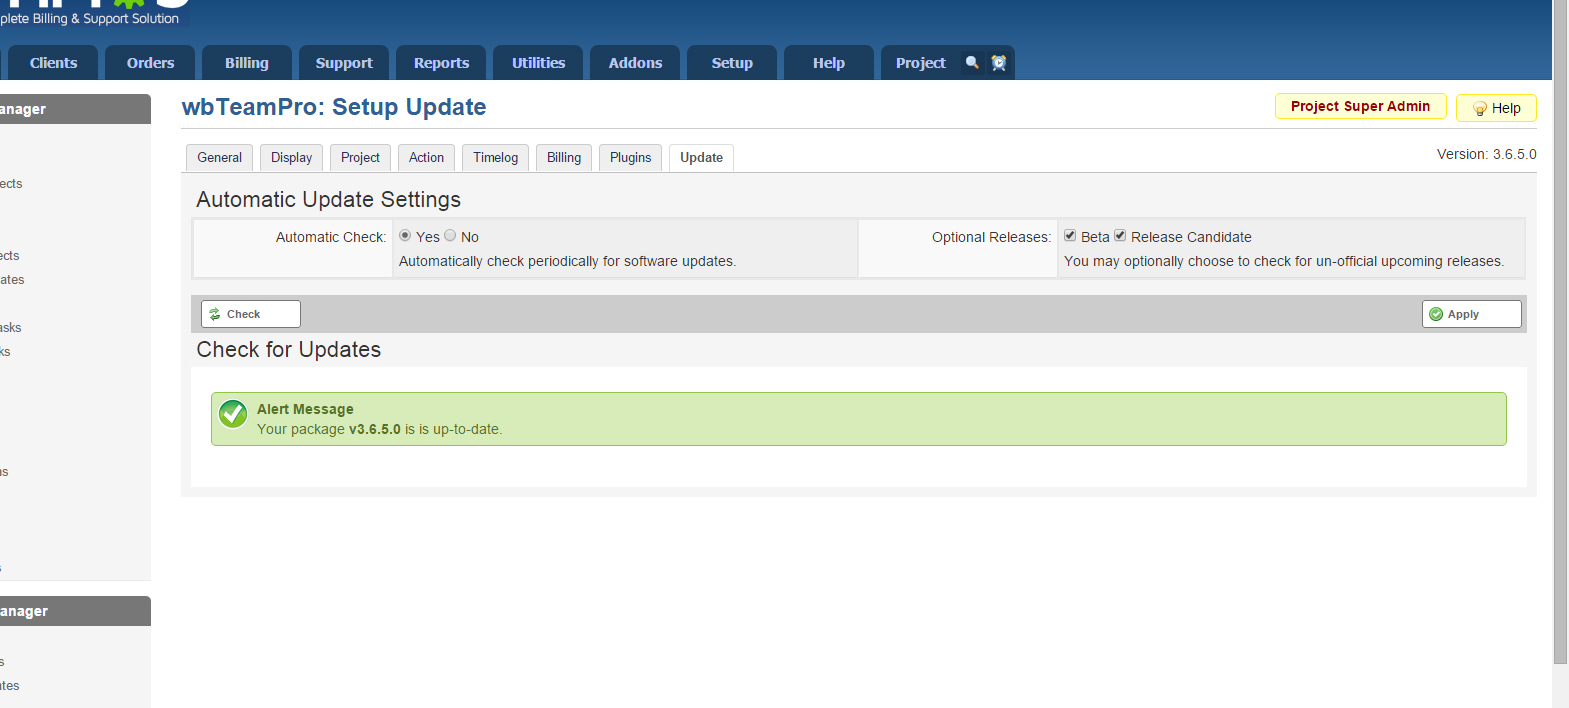Open the search magnifier icon in navbar
This screenshot has width=1569, height=708.
[x=972, y=62]
